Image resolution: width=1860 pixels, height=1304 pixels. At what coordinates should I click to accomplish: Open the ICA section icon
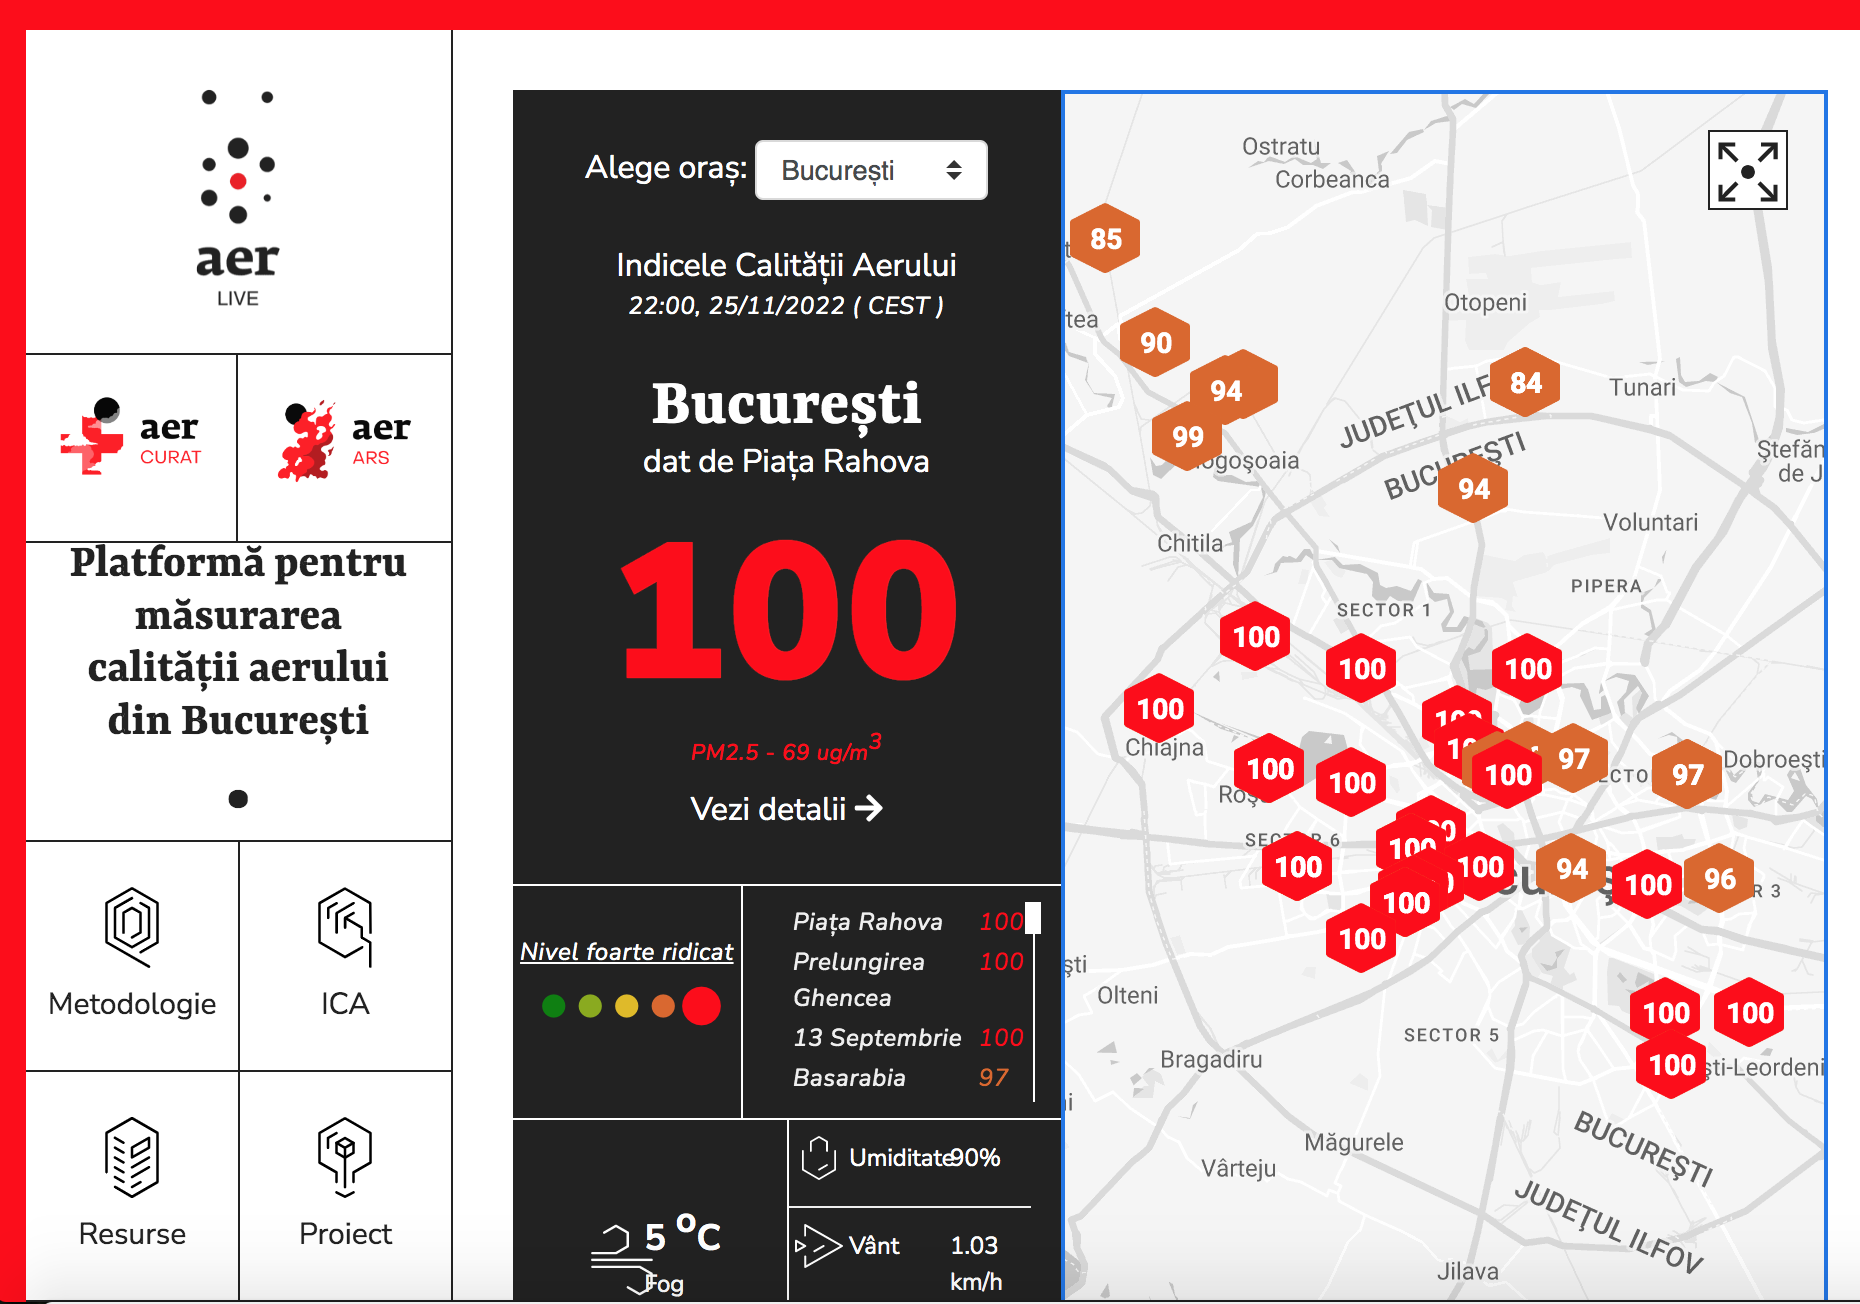(345, 927)
